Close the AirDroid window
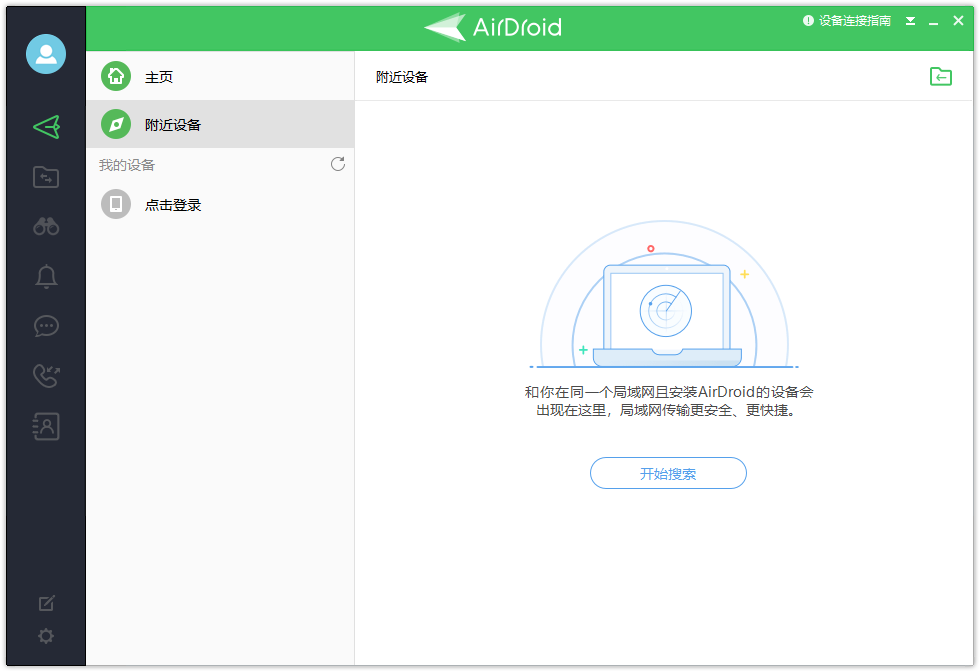This screenshot has width=980, height=672. 958,21
